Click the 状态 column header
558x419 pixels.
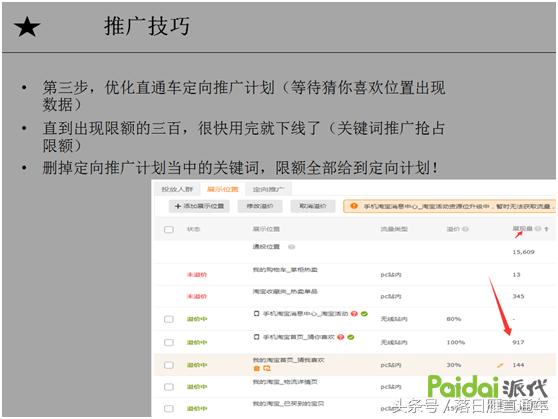click(194, 229)
